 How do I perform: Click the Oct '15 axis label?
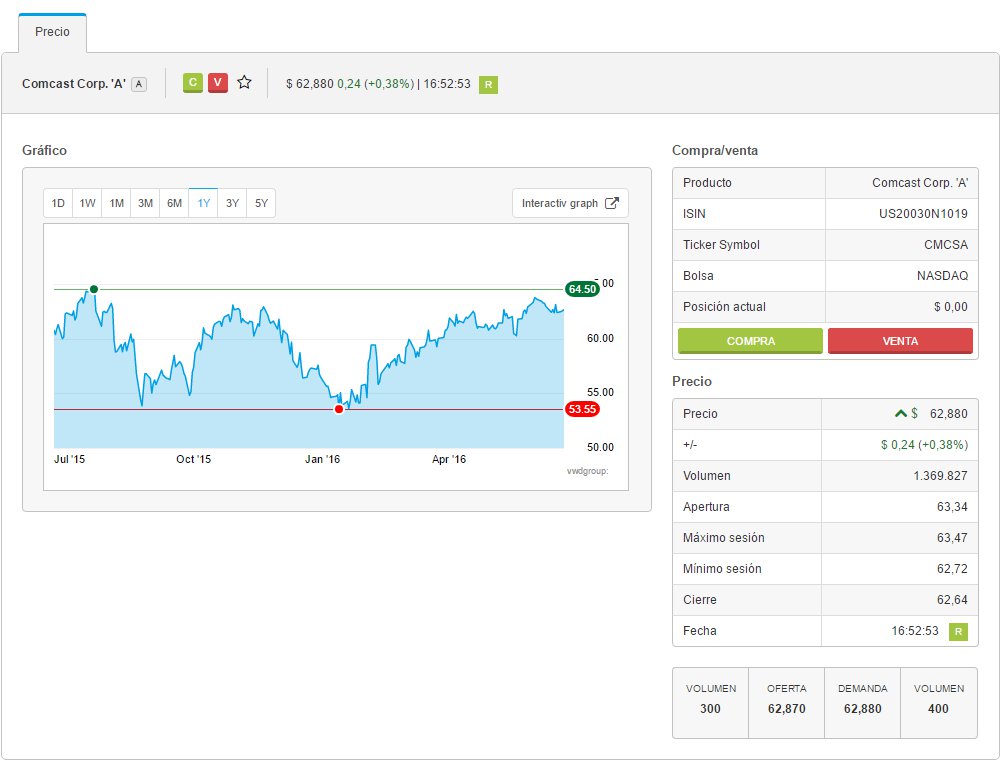pyautogui.click(x=193, y=459)
